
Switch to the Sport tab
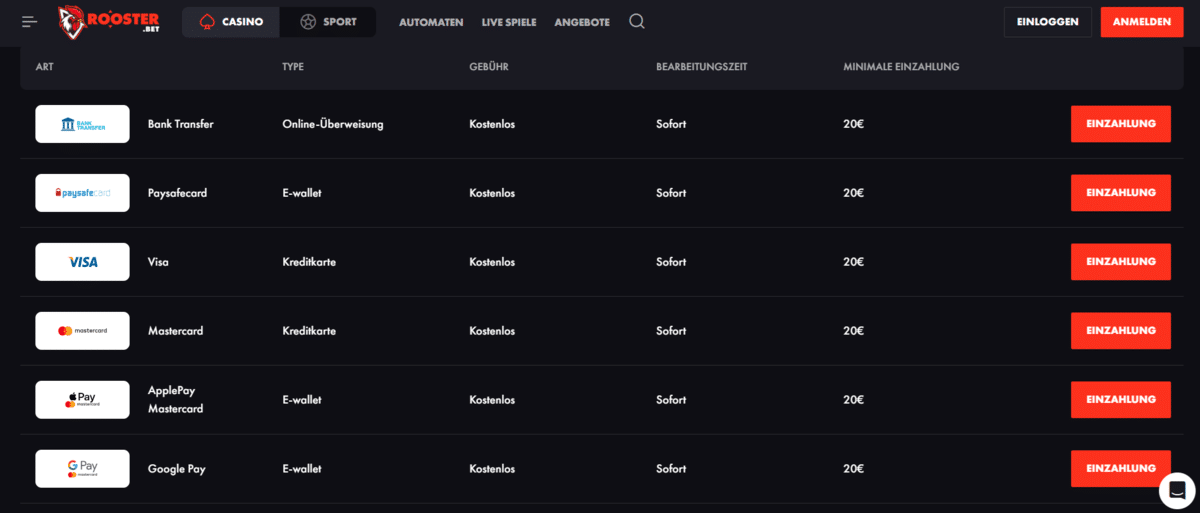[328, 22]
